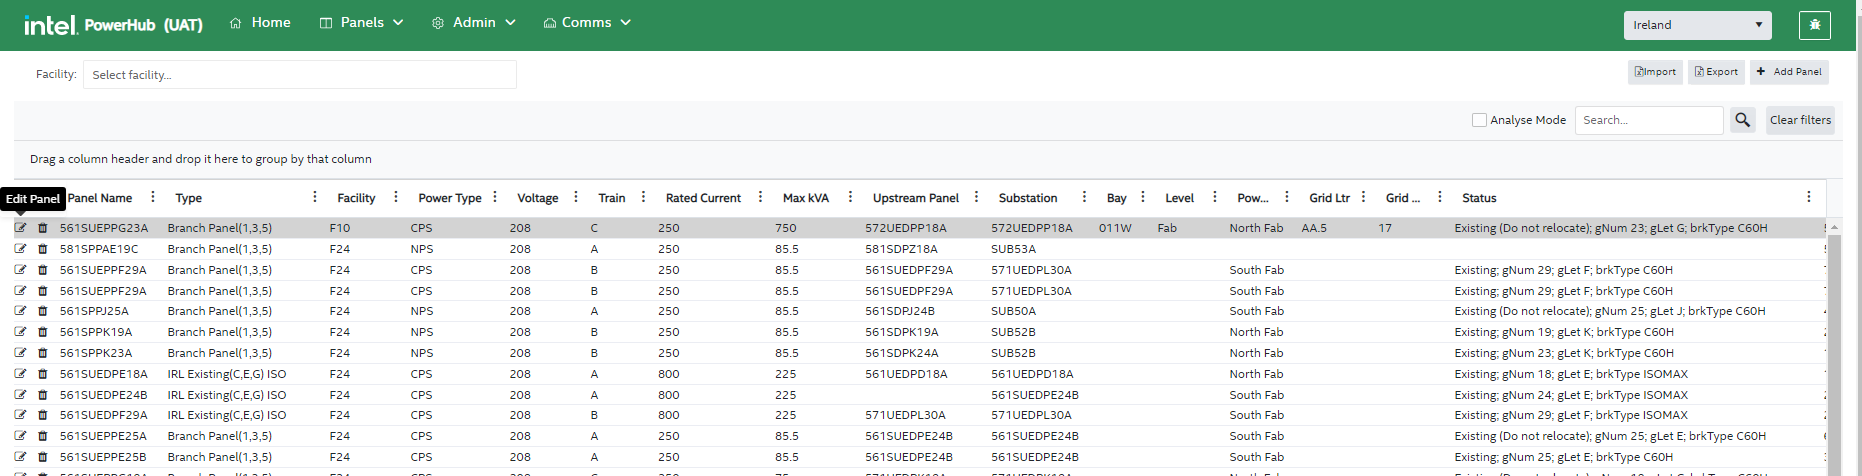1862x476 pixels.
Task: Open the Substation column options menu
Action: point(1084,198)
